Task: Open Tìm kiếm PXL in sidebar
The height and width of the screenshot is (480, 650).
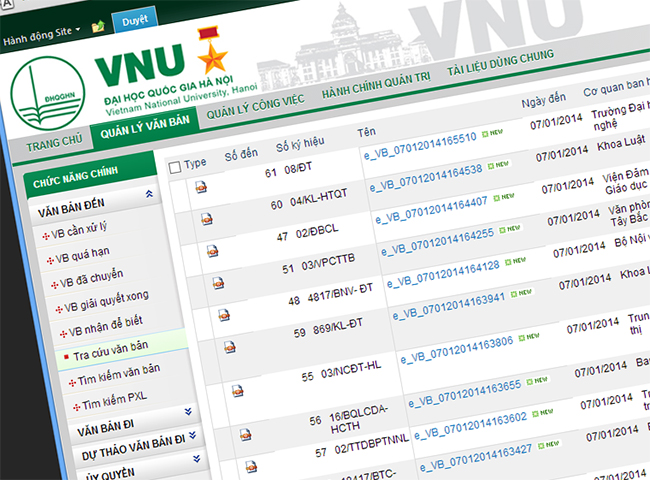Action: 114,400
